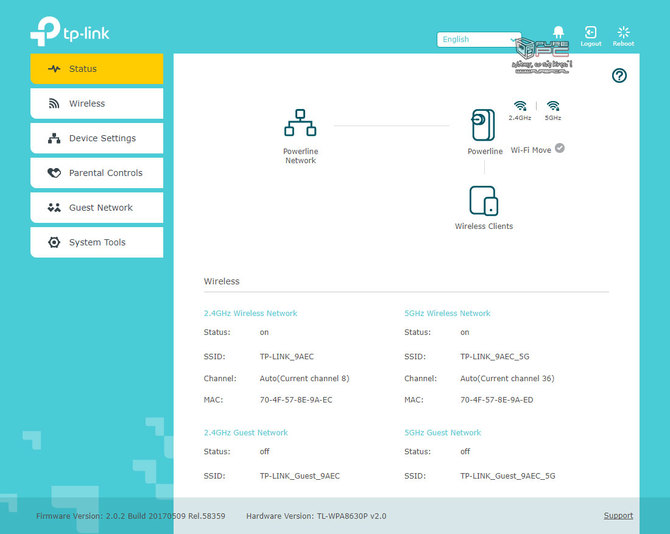Click the MAC value 70-4F-57-8E-9A-ED
Screen dimensions: 670x534
click(497, 400)
